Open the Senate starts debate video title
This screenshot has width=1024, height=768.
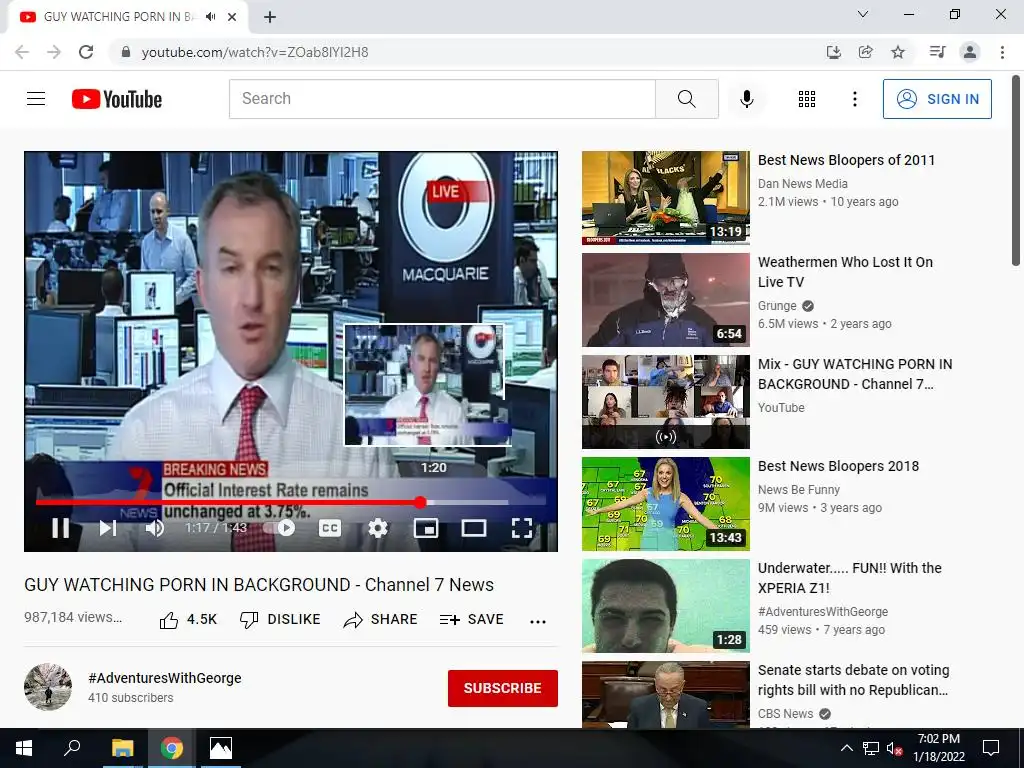pos(854,680)
